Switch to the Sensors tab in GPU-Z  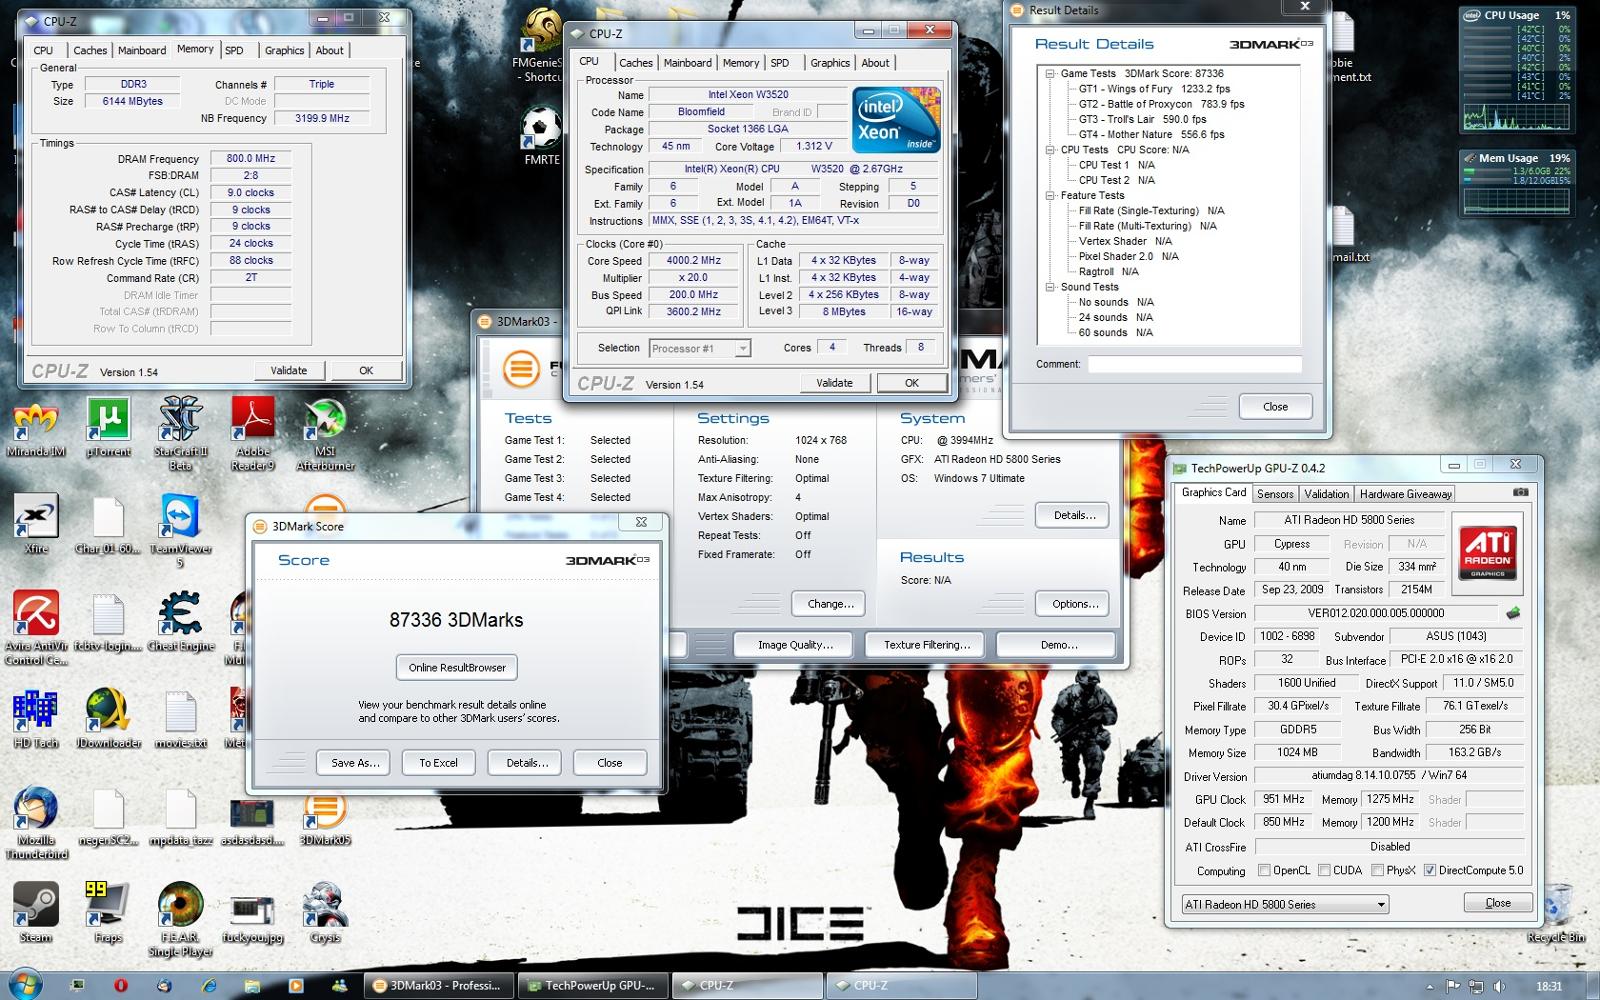1275,494
